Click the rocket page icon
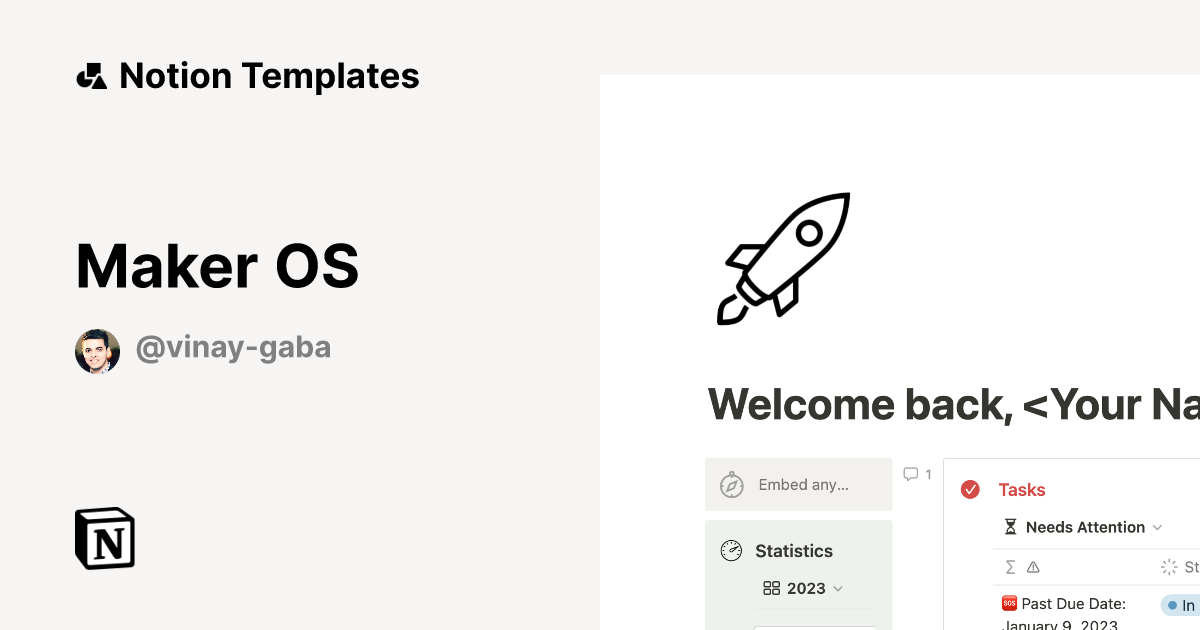Viewport: 1200px width, 630px height. pos(784,258)
